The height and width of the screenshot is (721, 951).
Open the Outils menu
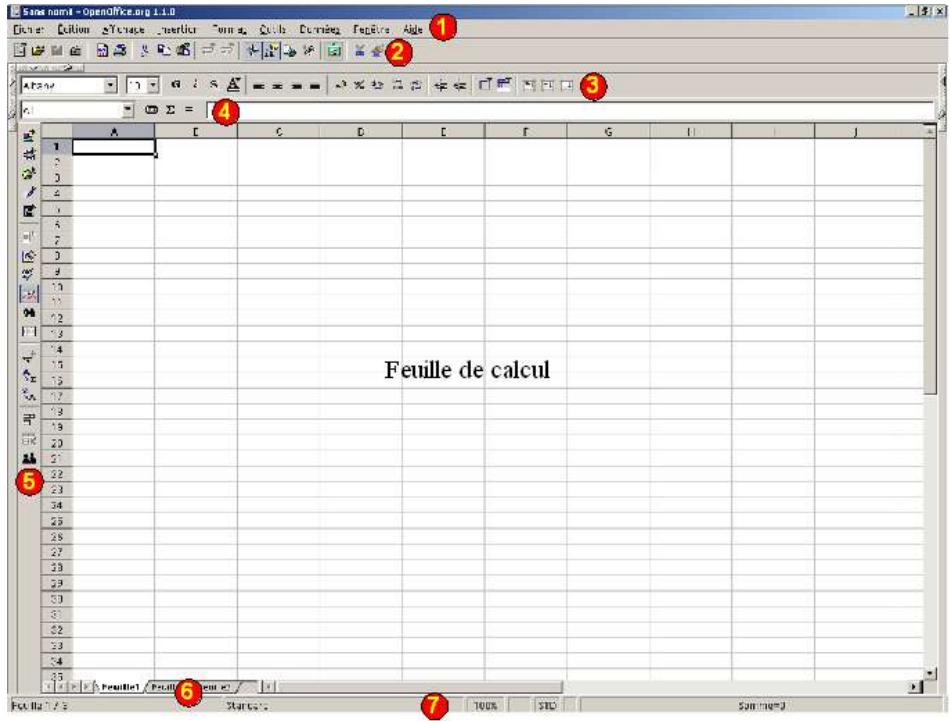272,29
